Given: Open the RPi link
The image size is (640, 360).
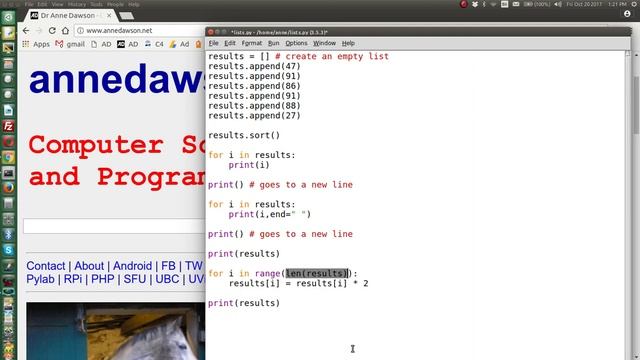Looking at the screenshot, I should coord(73,279).
